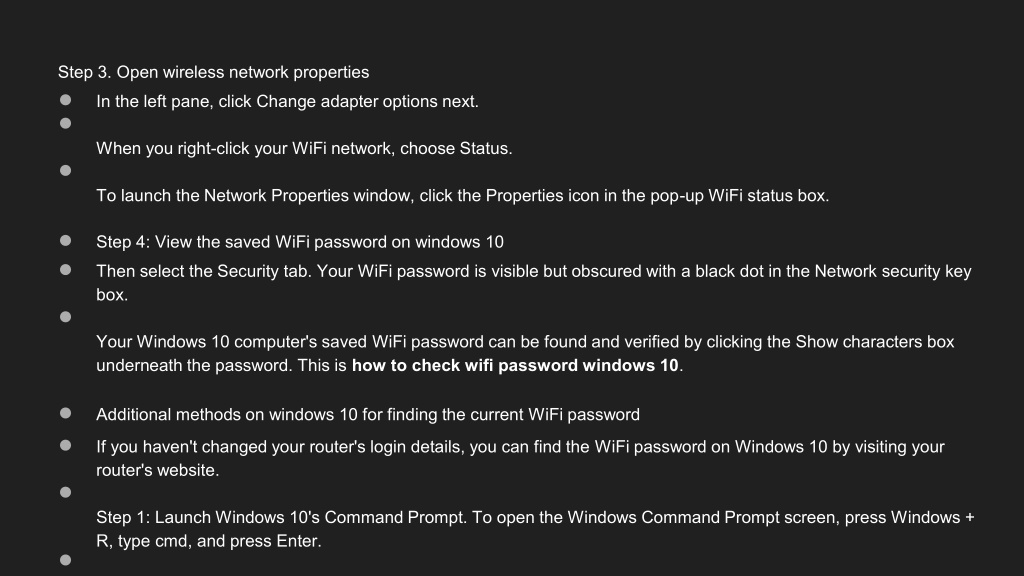The height and width of the screenshot is (576, 1024).
Task: Click the bullet before 'If you haven't changed your router's'
Action: coord(65,445)
